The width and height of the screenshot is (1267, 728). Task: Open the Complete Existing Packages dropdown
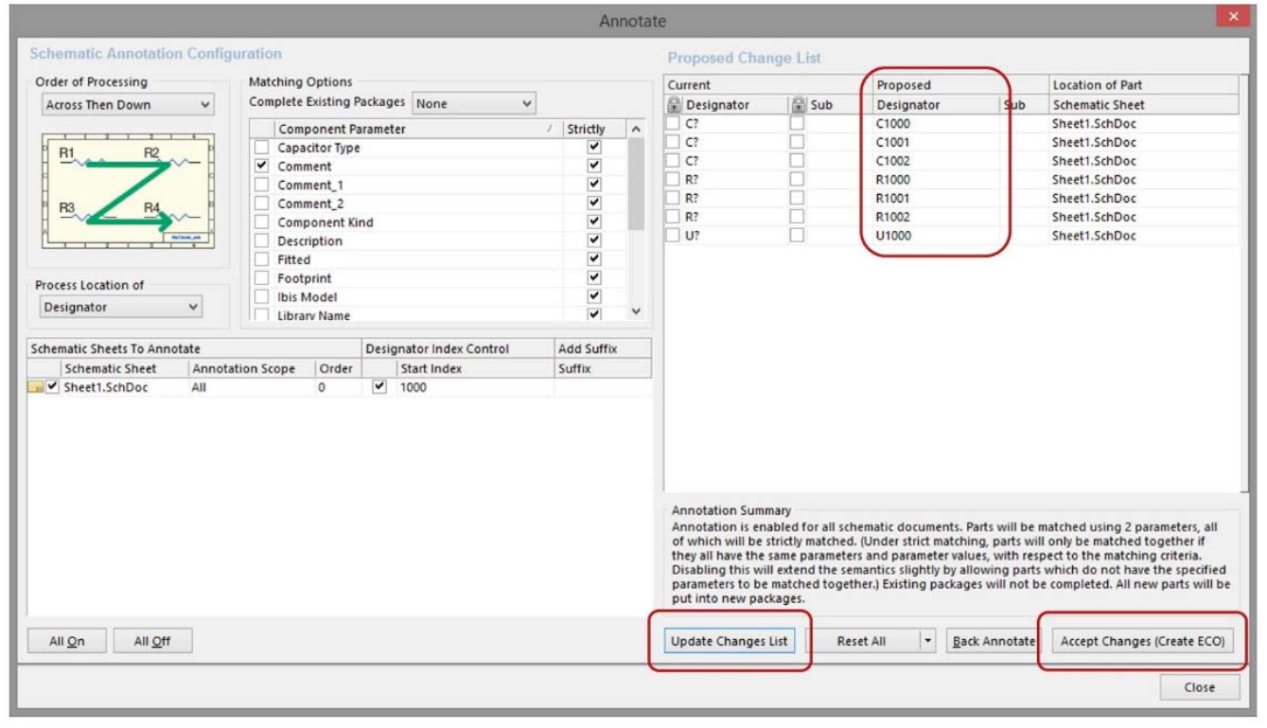[474, 104]
